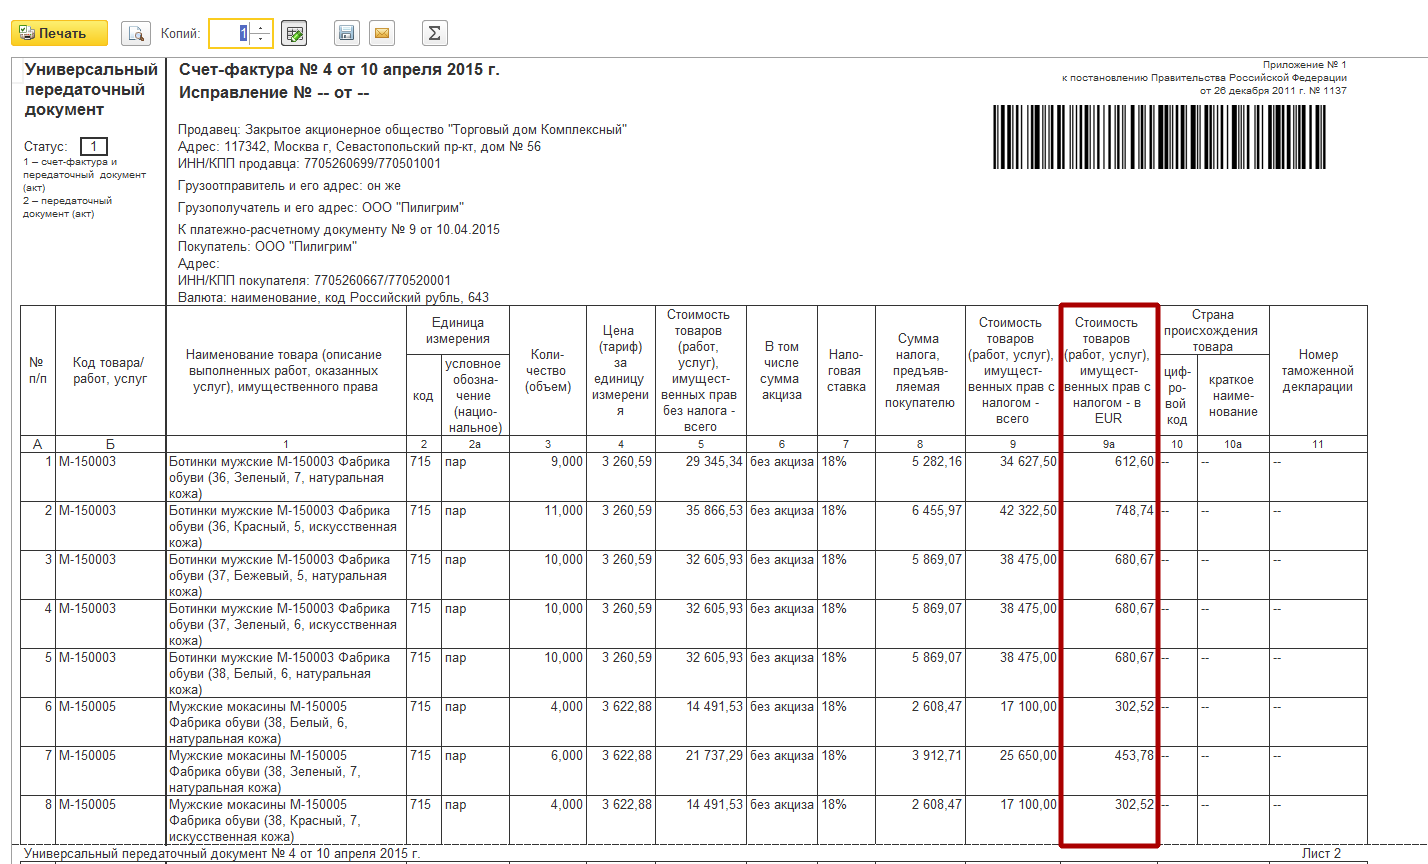Select 'Покупатель: ООО "Пилигрим"' line
The width and height of the screenshot is (1428, 864).
(x=267, y=247)
